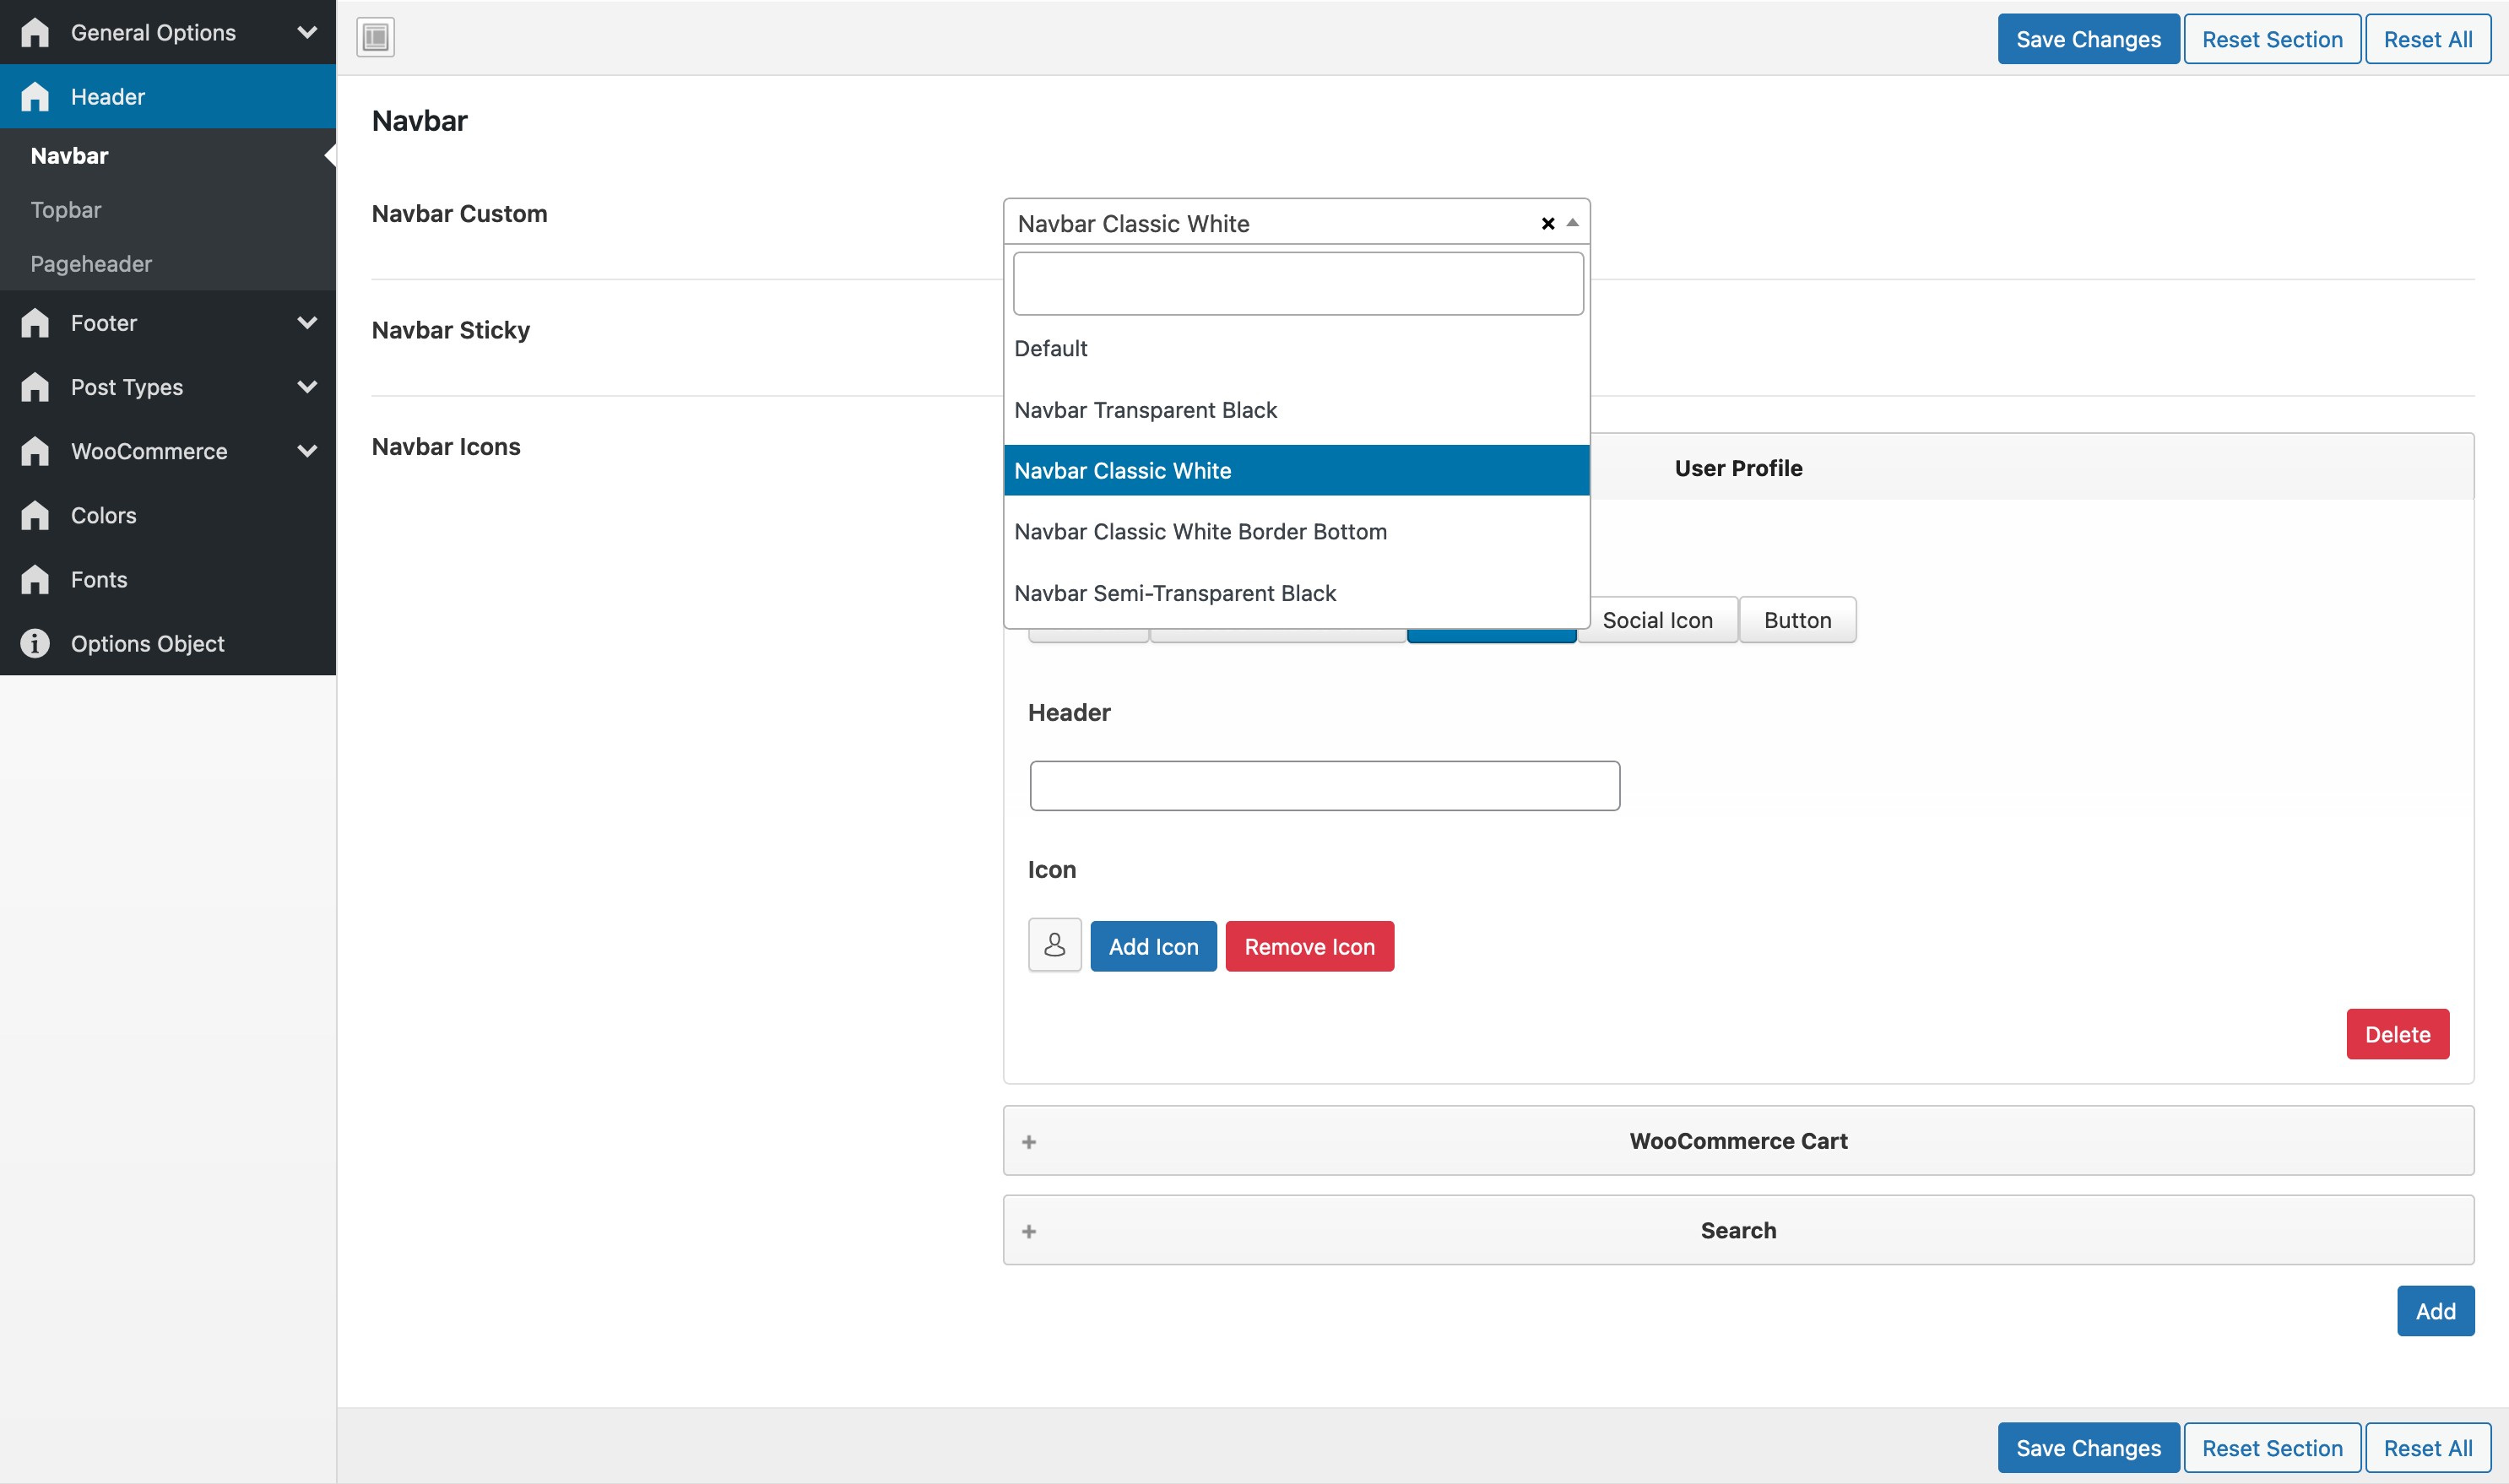Click the Options Object info icon
This screenshot has height=1484, width=2509.
tap(35, 642)
